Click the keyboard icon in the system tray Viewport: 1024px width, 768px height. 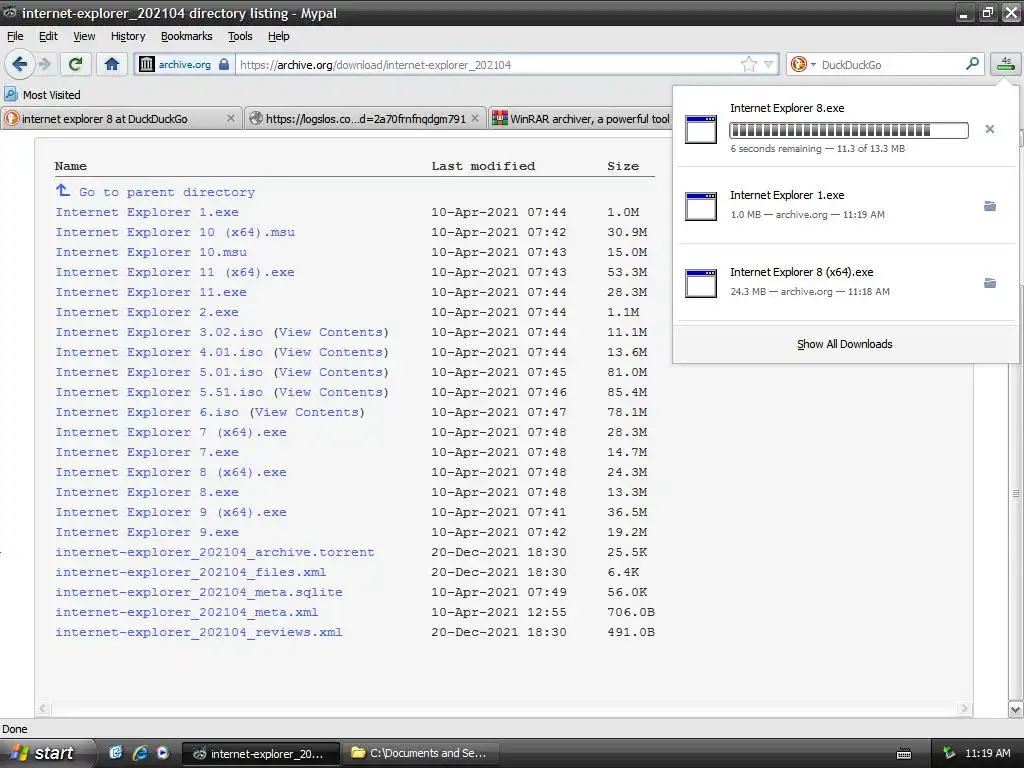tap(904, 754)
